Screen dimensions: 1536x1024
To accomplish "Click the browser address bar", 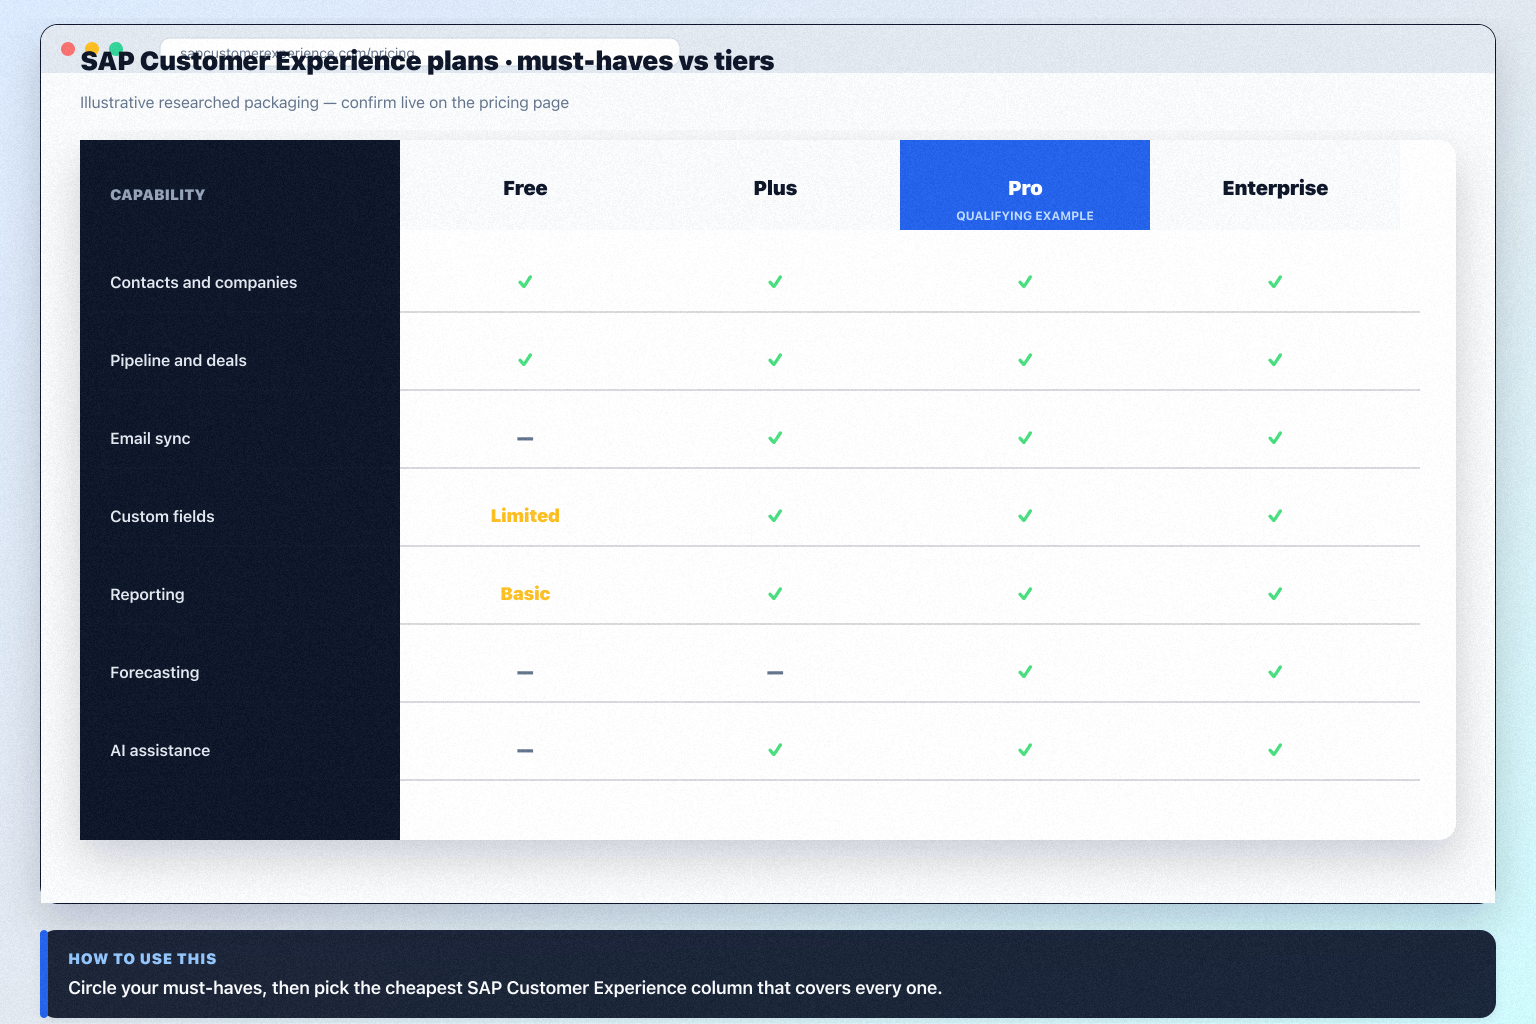I will [x=420, y=53].
